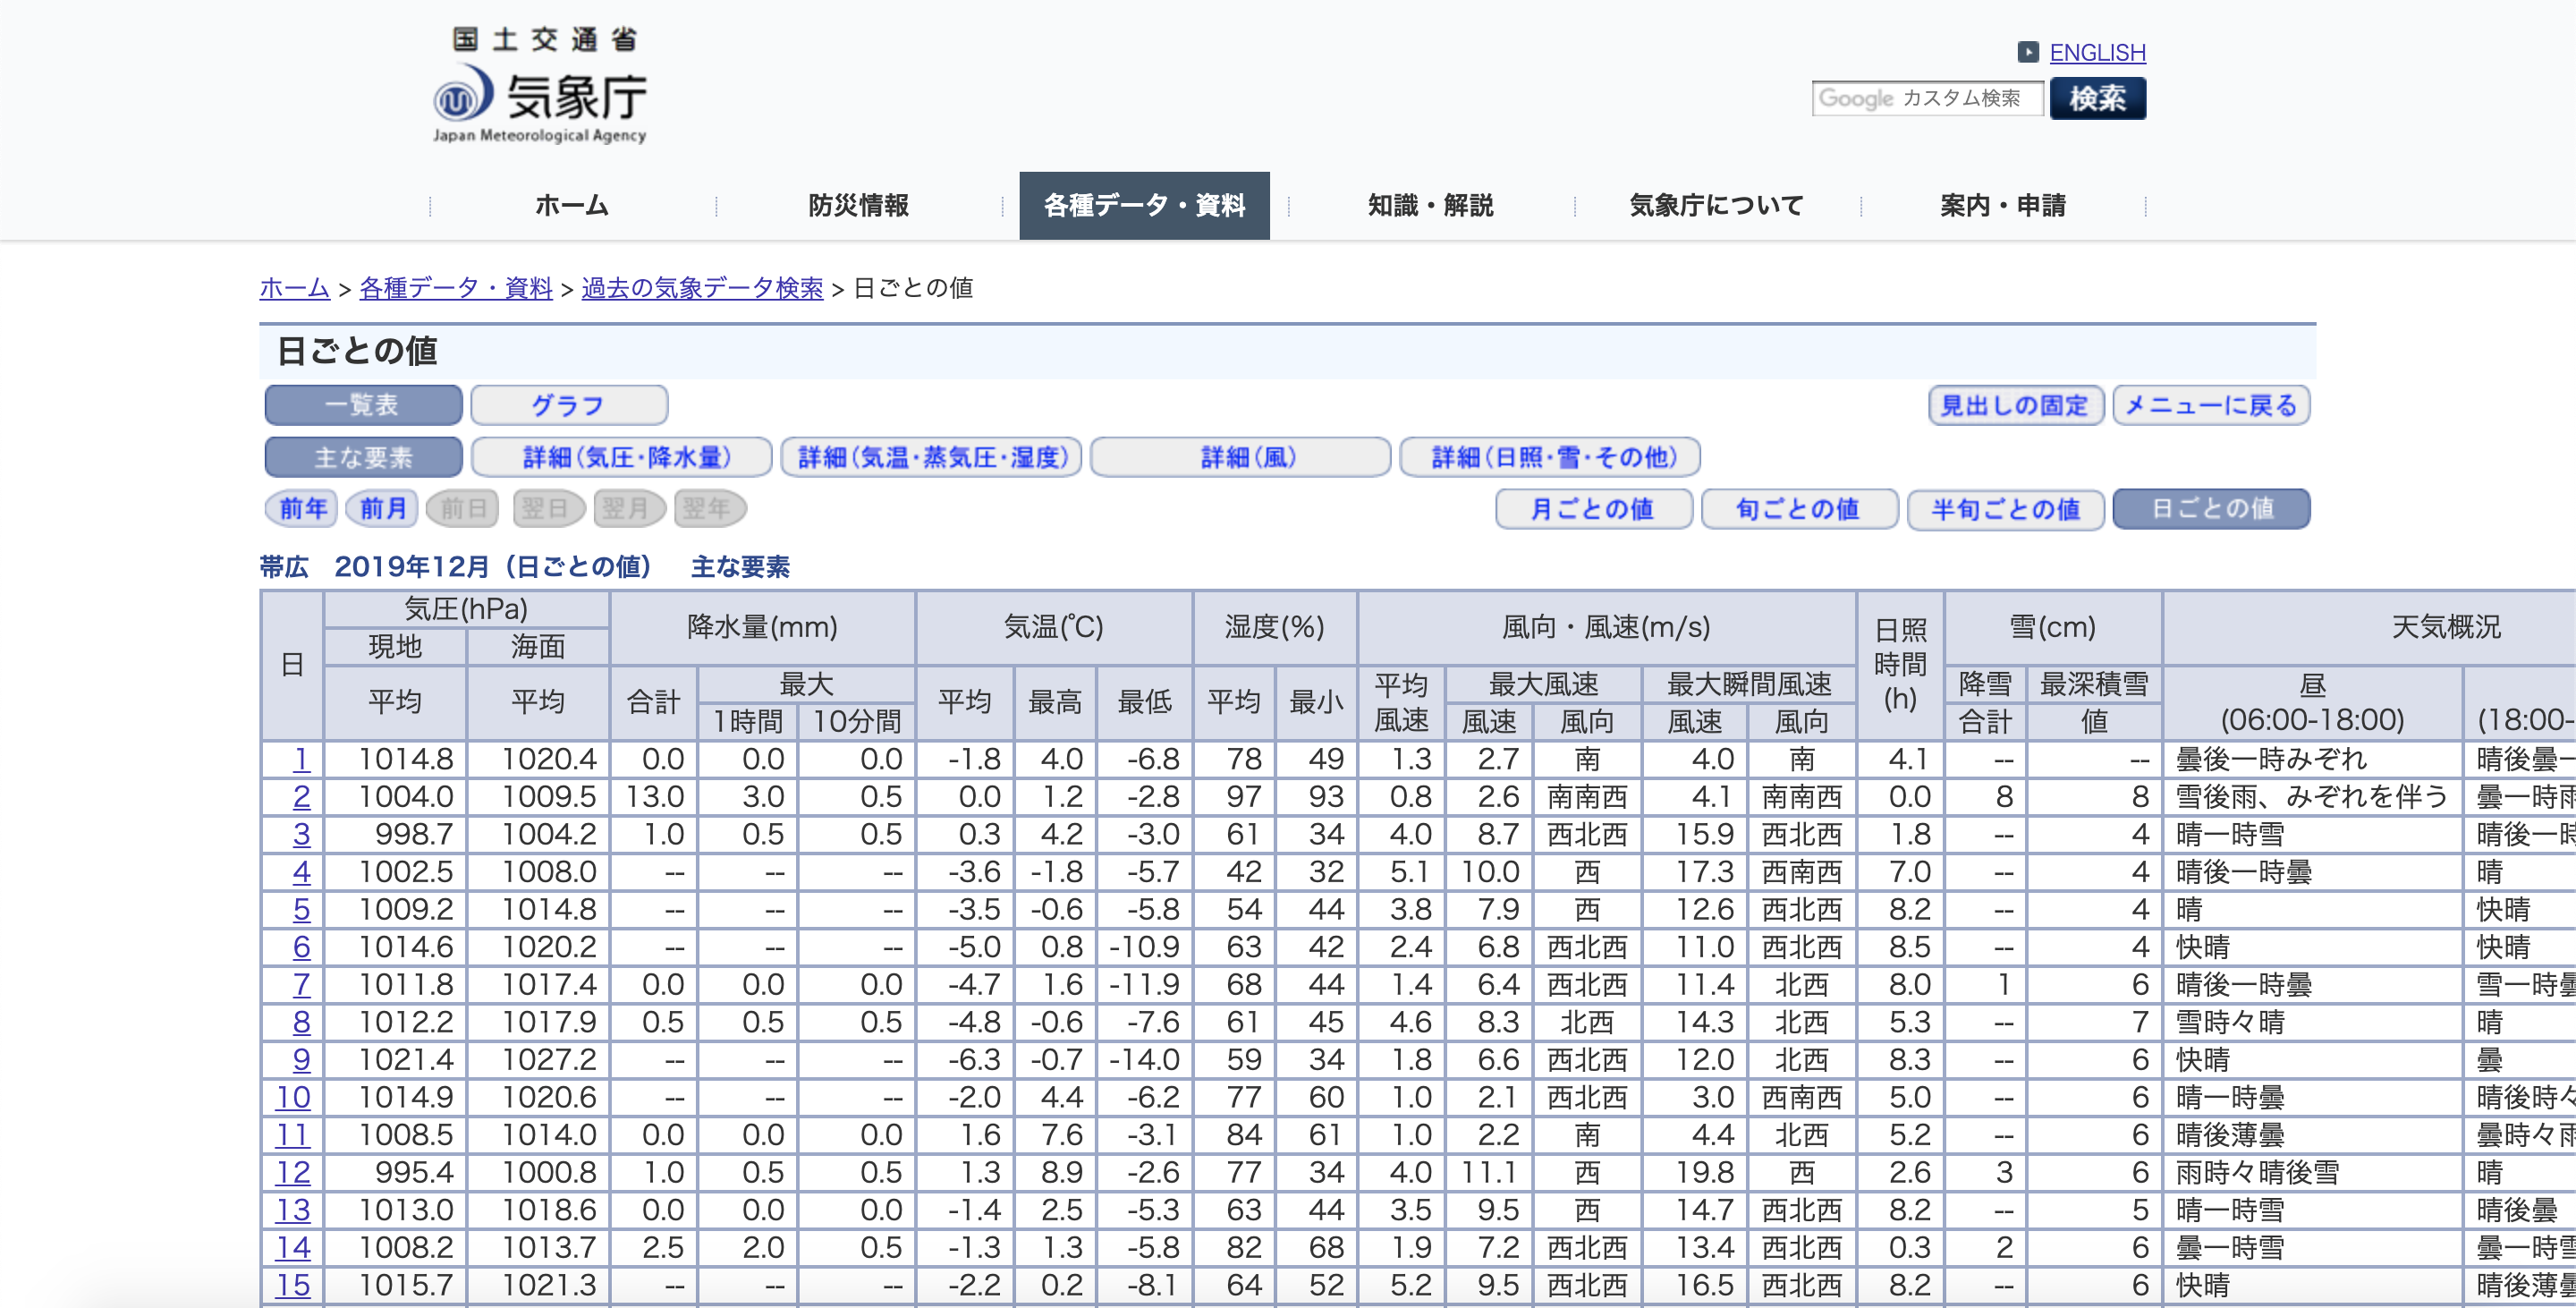Click the arrow icon beside ENGLISH
The width and height of the screenshot is (2576, 1308).
2028,52
